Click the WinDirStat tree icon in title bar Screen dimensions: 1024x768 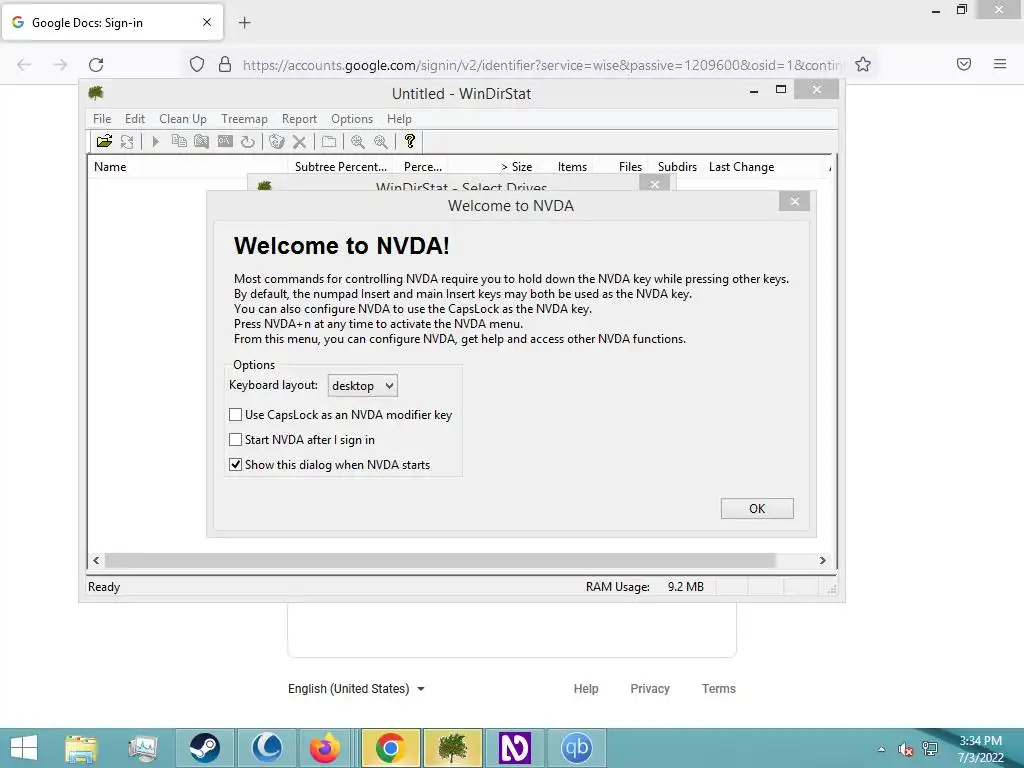click(96, 93)
